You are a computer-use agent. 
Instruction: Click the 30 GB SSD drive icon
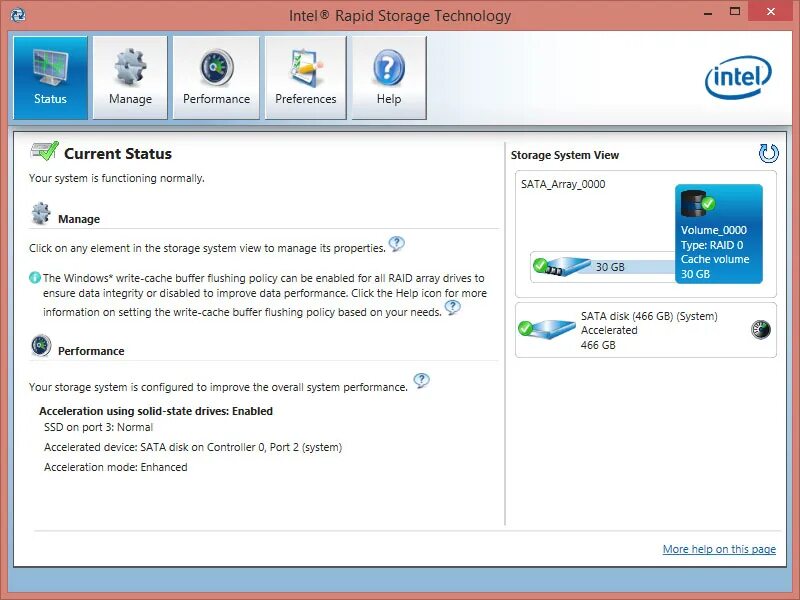(561, 266)
